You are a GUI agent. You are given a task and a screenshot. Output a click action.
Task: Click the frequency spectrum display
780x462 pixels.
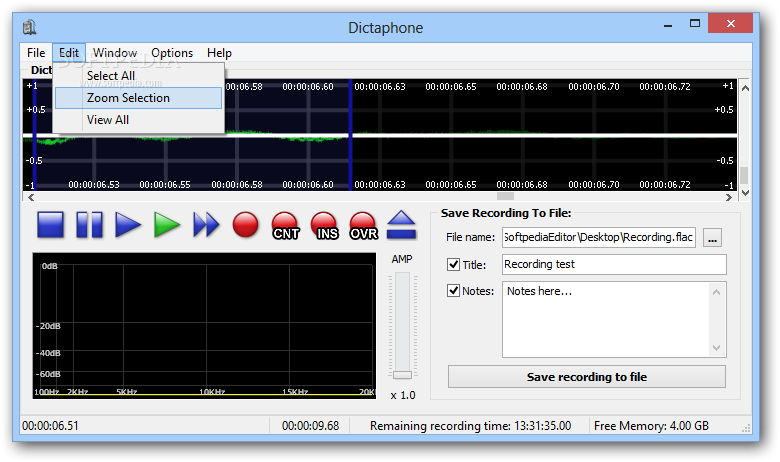coord(204,326)
